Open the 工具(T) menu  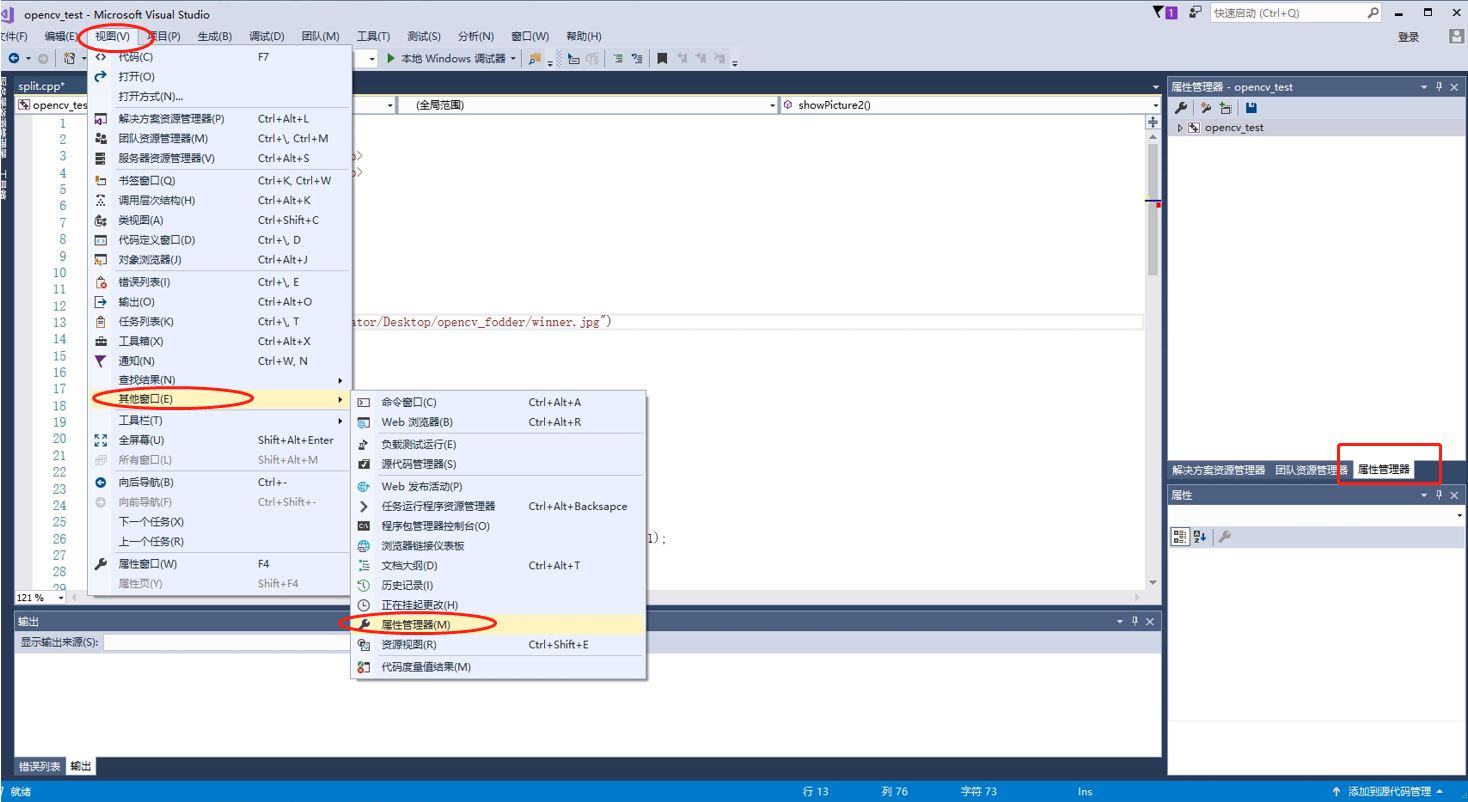373,36
